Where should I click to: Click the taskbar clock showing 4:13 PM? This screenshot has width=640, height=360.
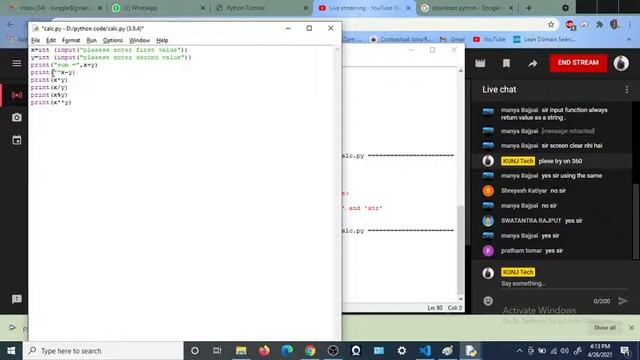click(600, 351)
